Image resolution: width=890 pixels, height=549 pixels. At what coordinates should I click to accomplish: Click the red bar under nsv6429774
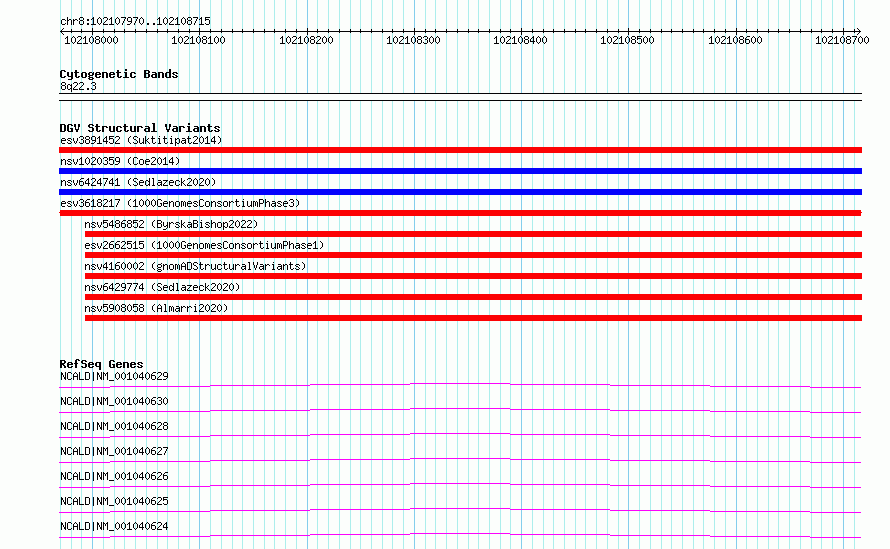(473, 297)
